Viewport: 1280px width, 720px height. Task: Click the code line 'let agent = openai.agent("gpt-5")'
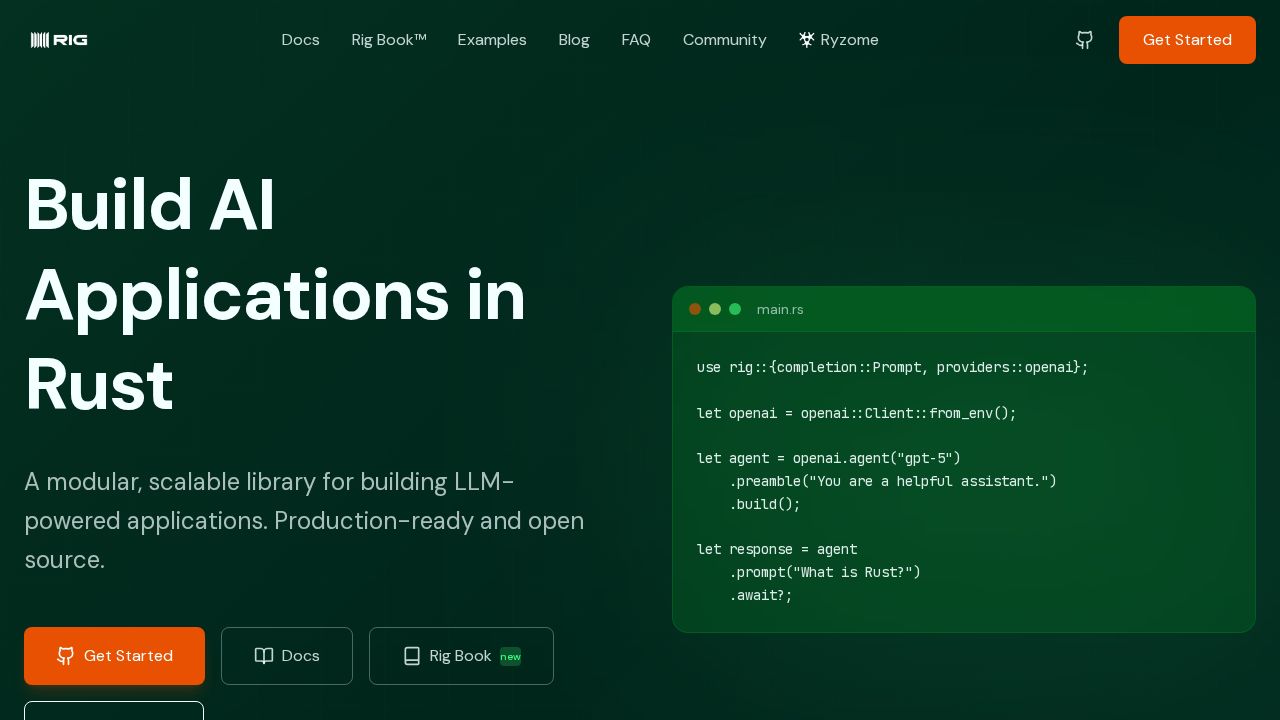(x=829, y=458)
